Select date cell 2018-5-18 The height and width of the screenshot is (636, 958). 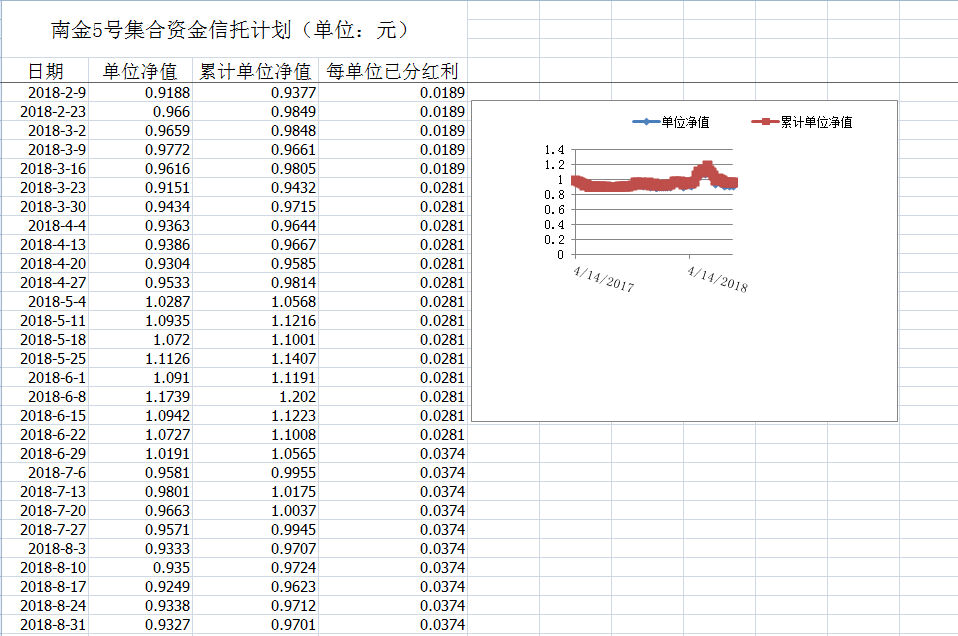click(x=46, y=340)
